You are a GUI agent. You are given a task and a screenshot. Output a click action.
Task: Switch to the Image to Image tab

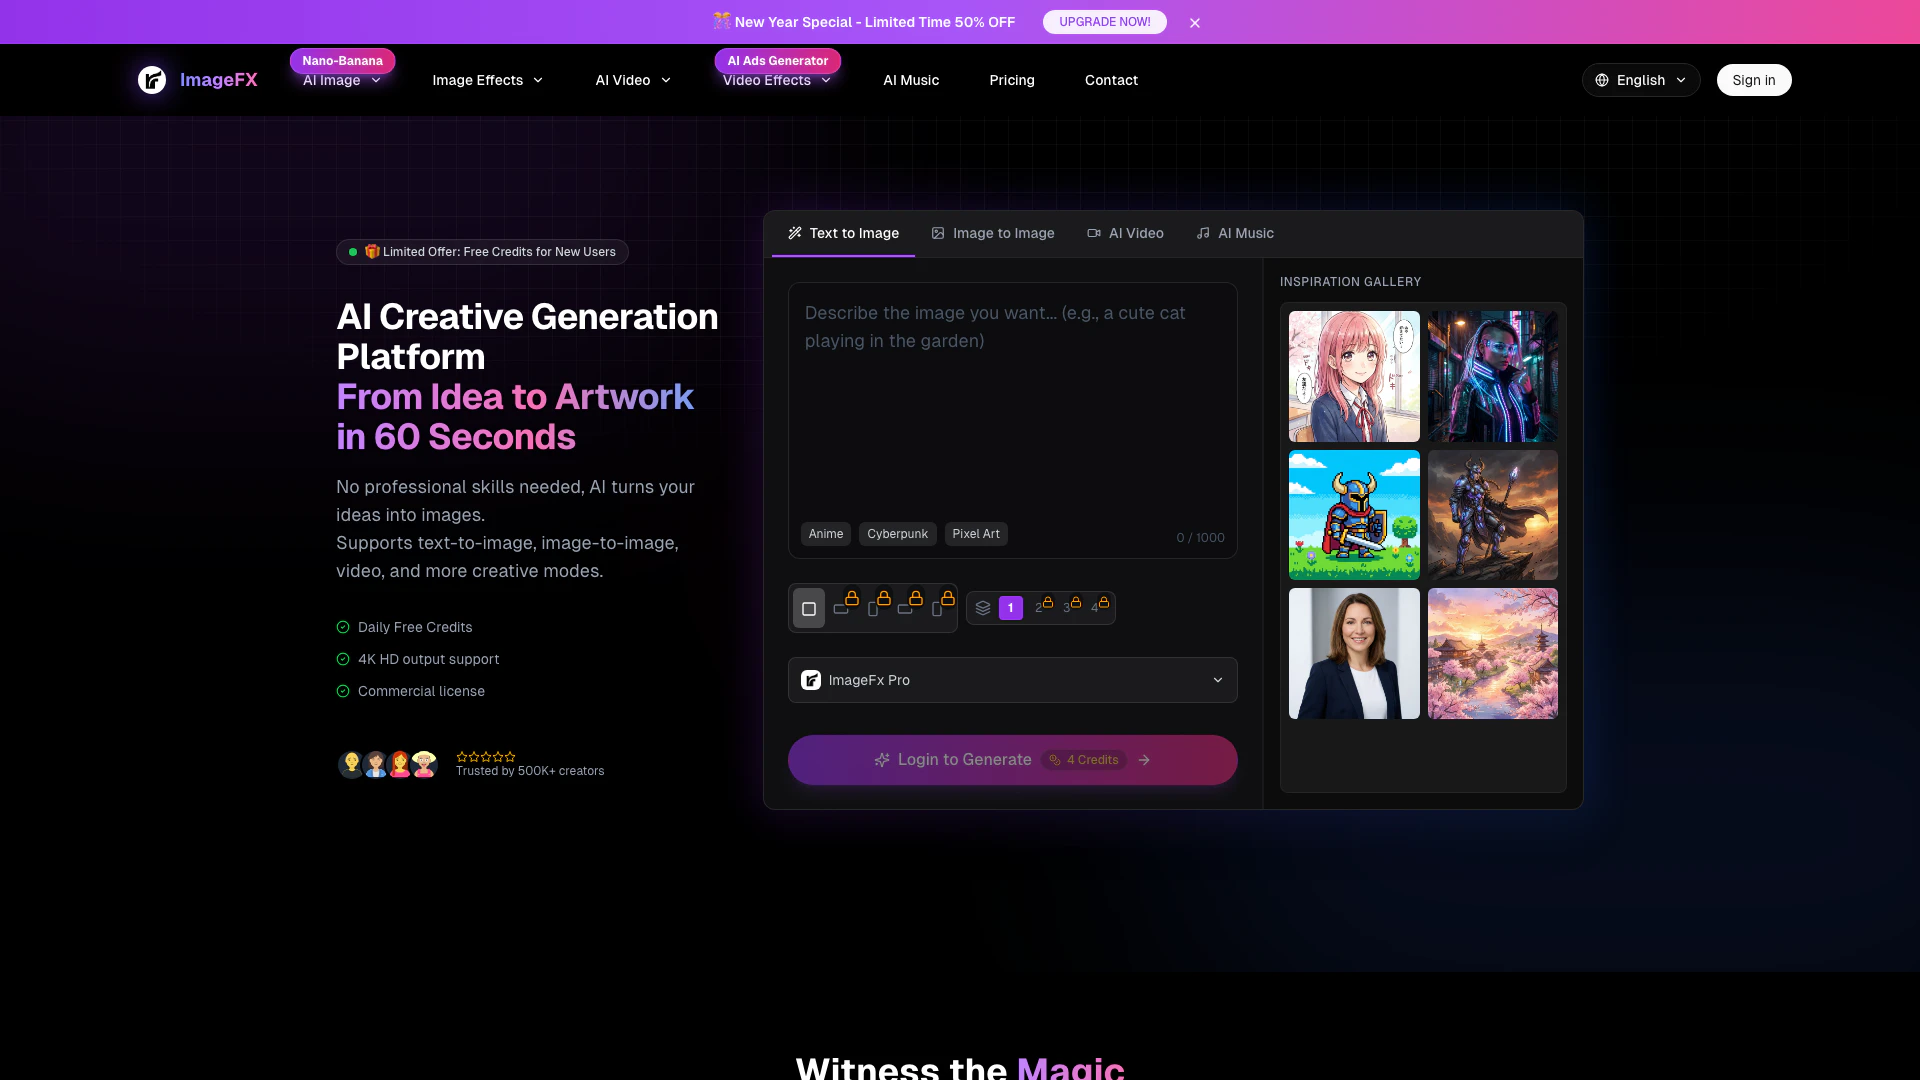pyautogui.click(x=993, y=233)
